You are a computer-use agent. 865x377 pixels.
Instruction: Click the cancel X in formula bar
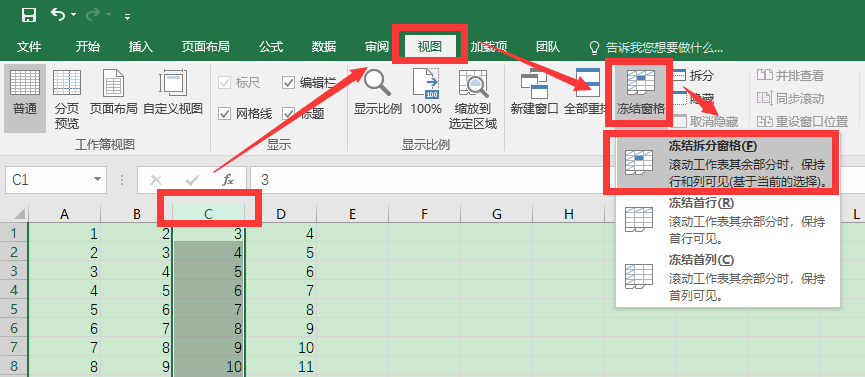click(156, 180)
